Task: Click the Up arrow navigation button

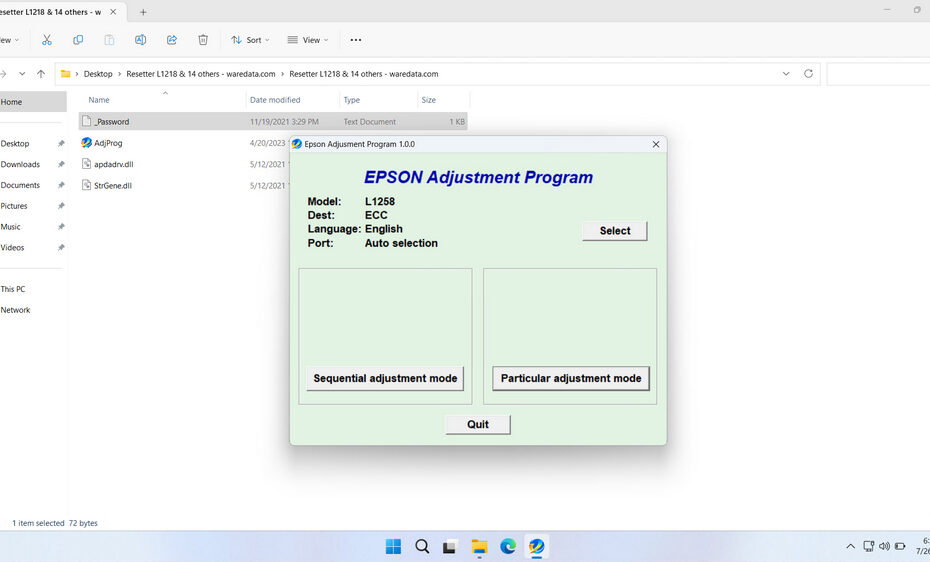Action: 41,74
